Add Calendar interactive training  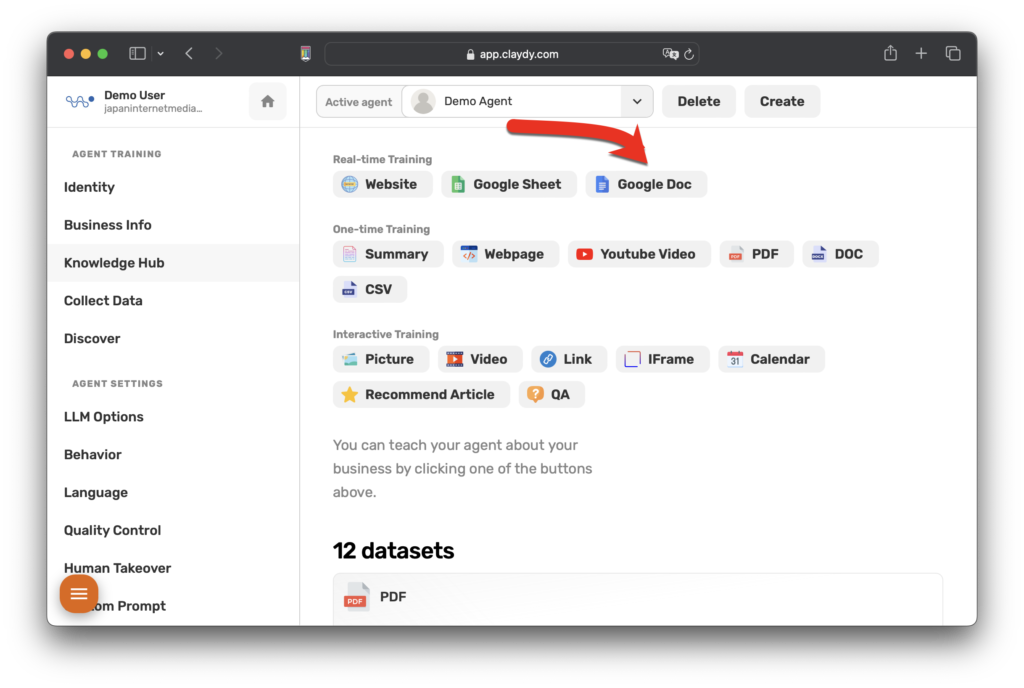(770, 359)
